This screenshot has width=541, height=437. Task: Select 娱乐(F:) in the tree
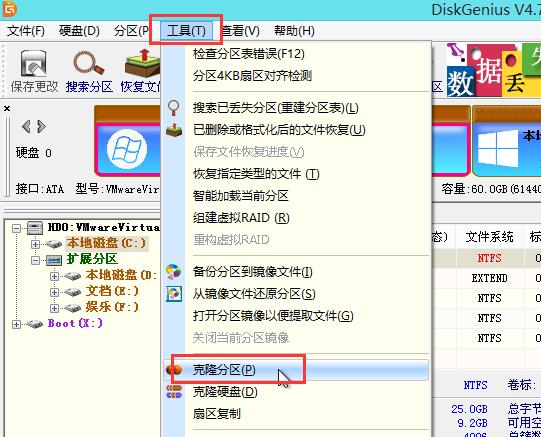click(x=112, y=307)
